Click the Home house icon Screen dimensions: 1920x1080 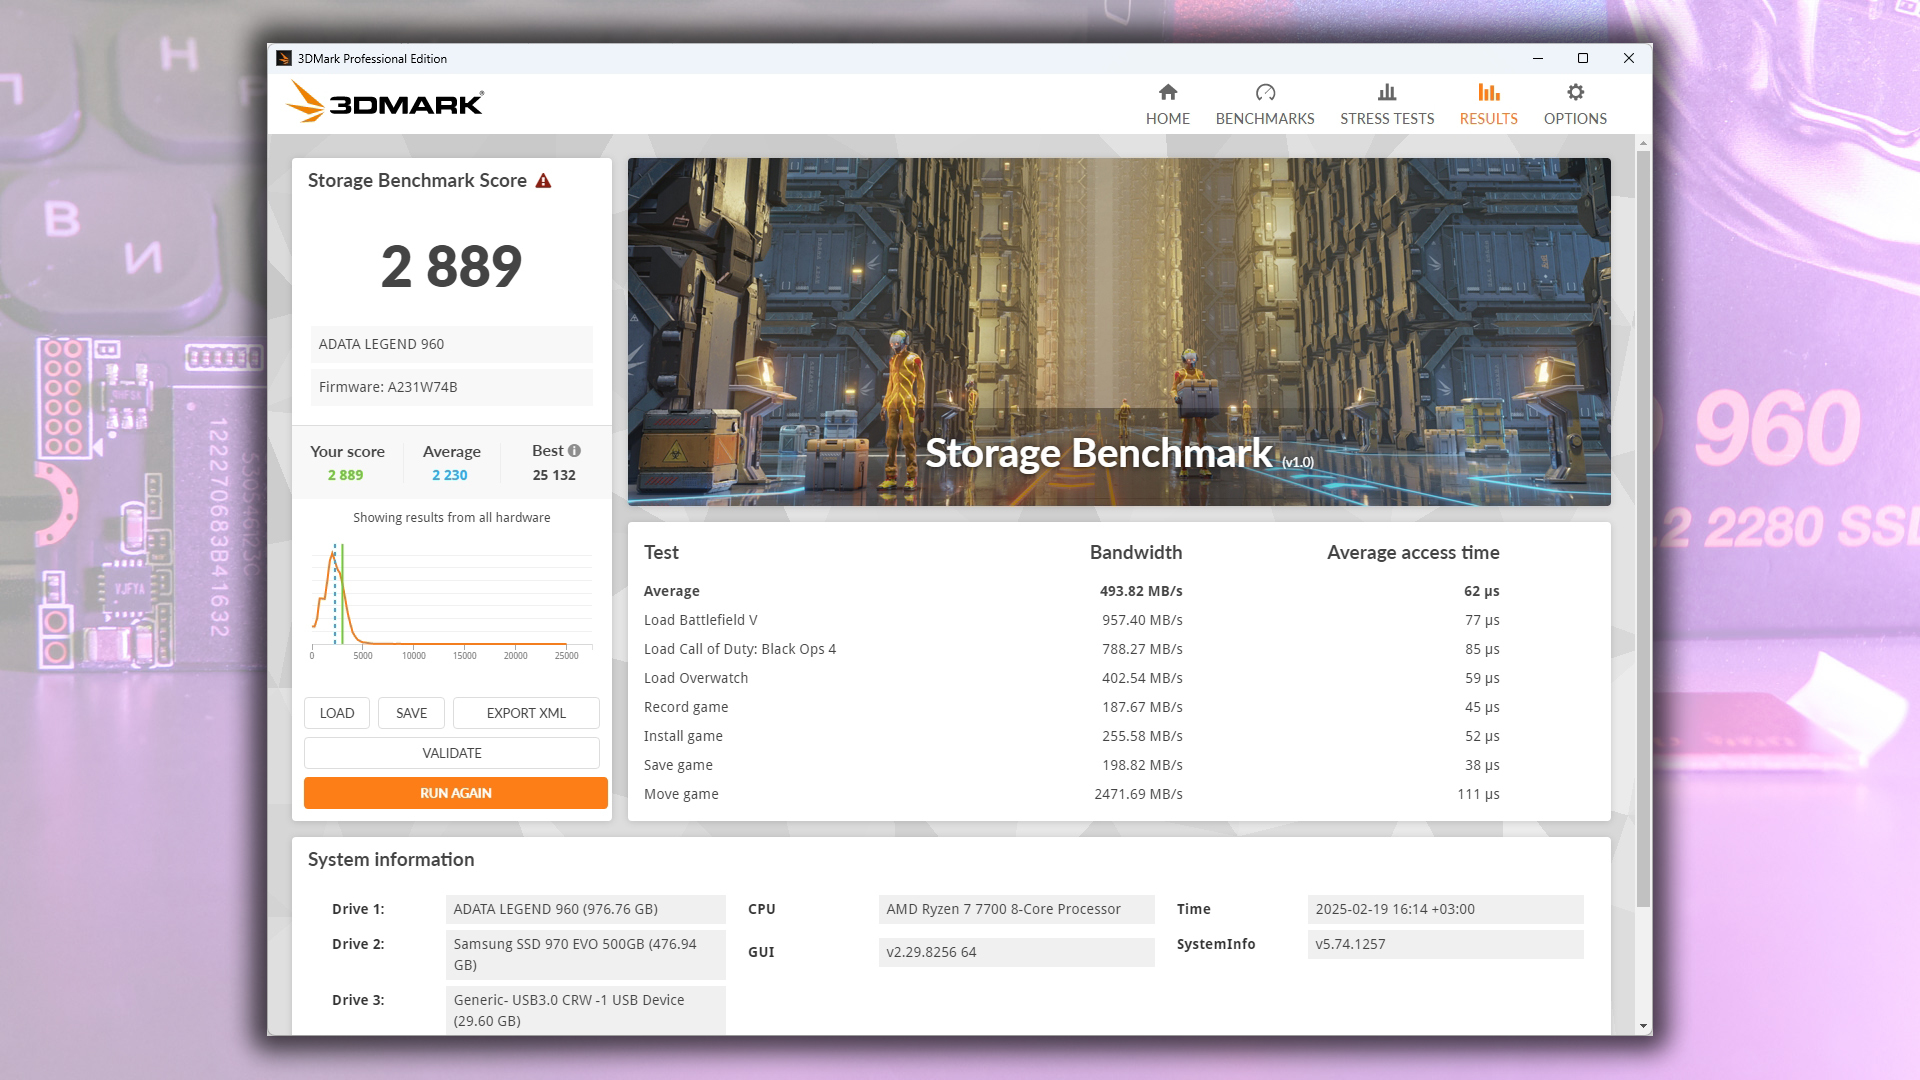1167,93
